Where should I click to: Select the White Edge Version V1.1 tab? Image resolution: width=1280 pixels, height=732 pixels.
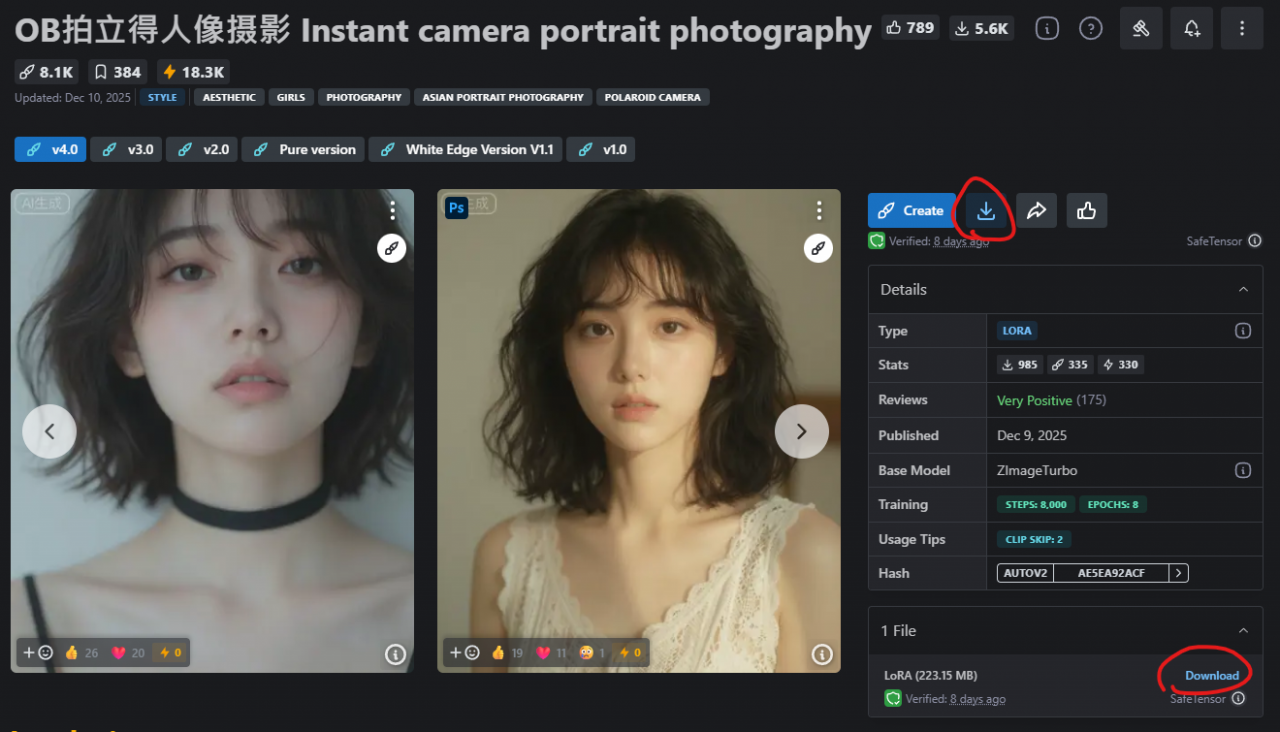click(465, 150)
